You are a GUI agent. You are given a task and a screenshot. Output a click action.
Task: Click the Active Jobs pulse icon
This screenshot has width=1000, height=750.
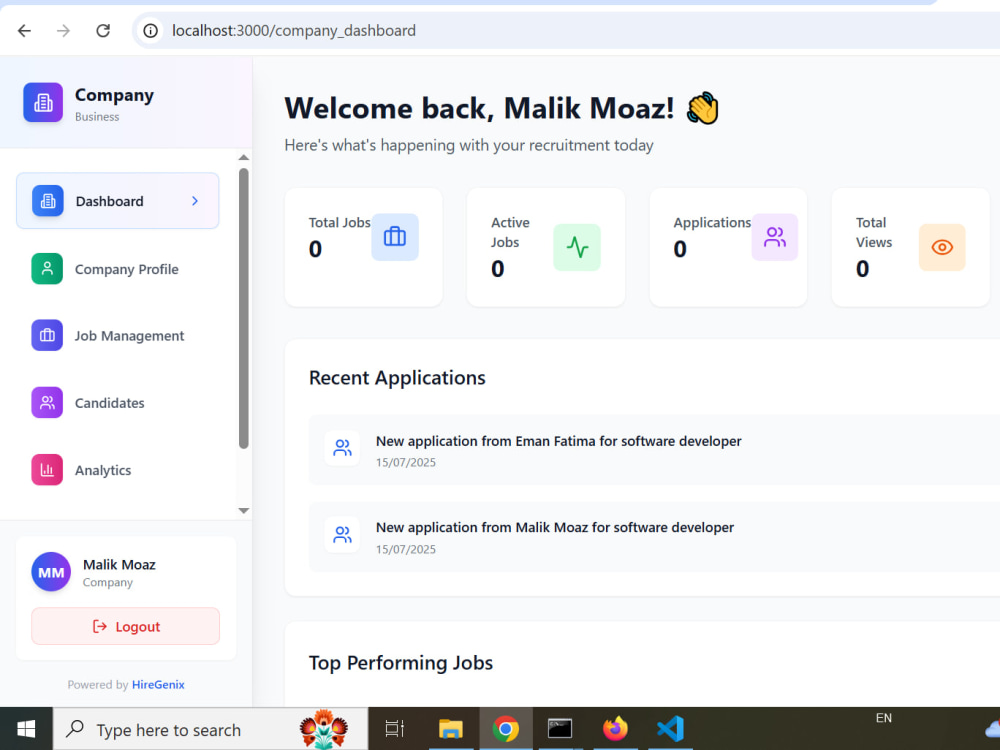click(577, 247)
